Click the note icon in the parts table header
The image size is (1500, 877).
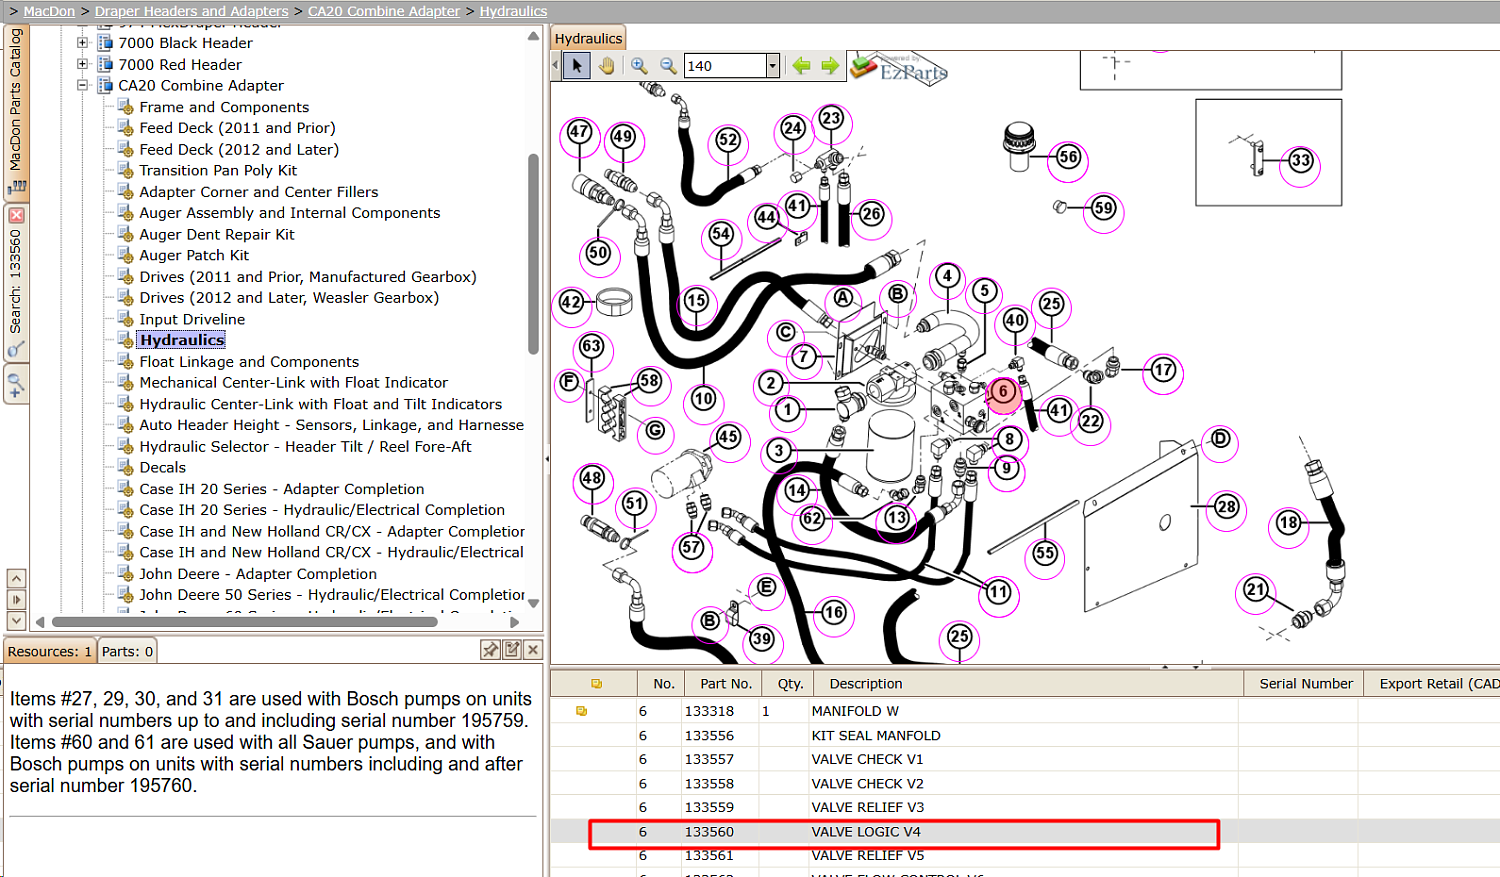click(x=596, y=684)
